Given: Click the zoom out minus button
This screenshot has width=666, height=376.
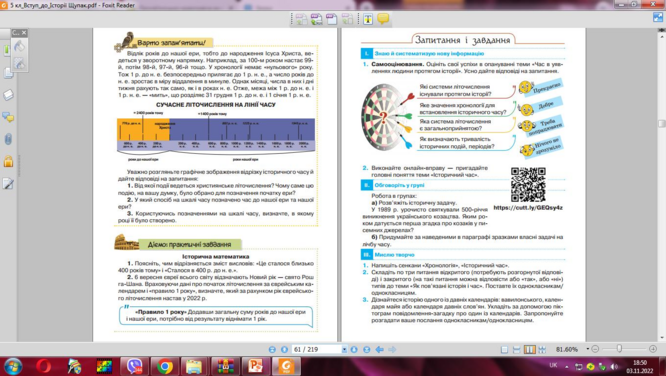Looking at the screenshot, I should 595,349.
